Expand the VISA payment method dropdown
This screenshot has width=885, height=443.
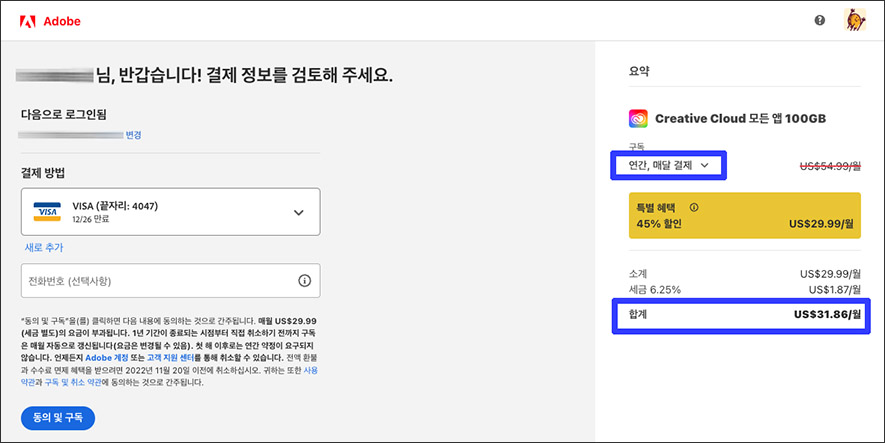click(x=170, y=212)
